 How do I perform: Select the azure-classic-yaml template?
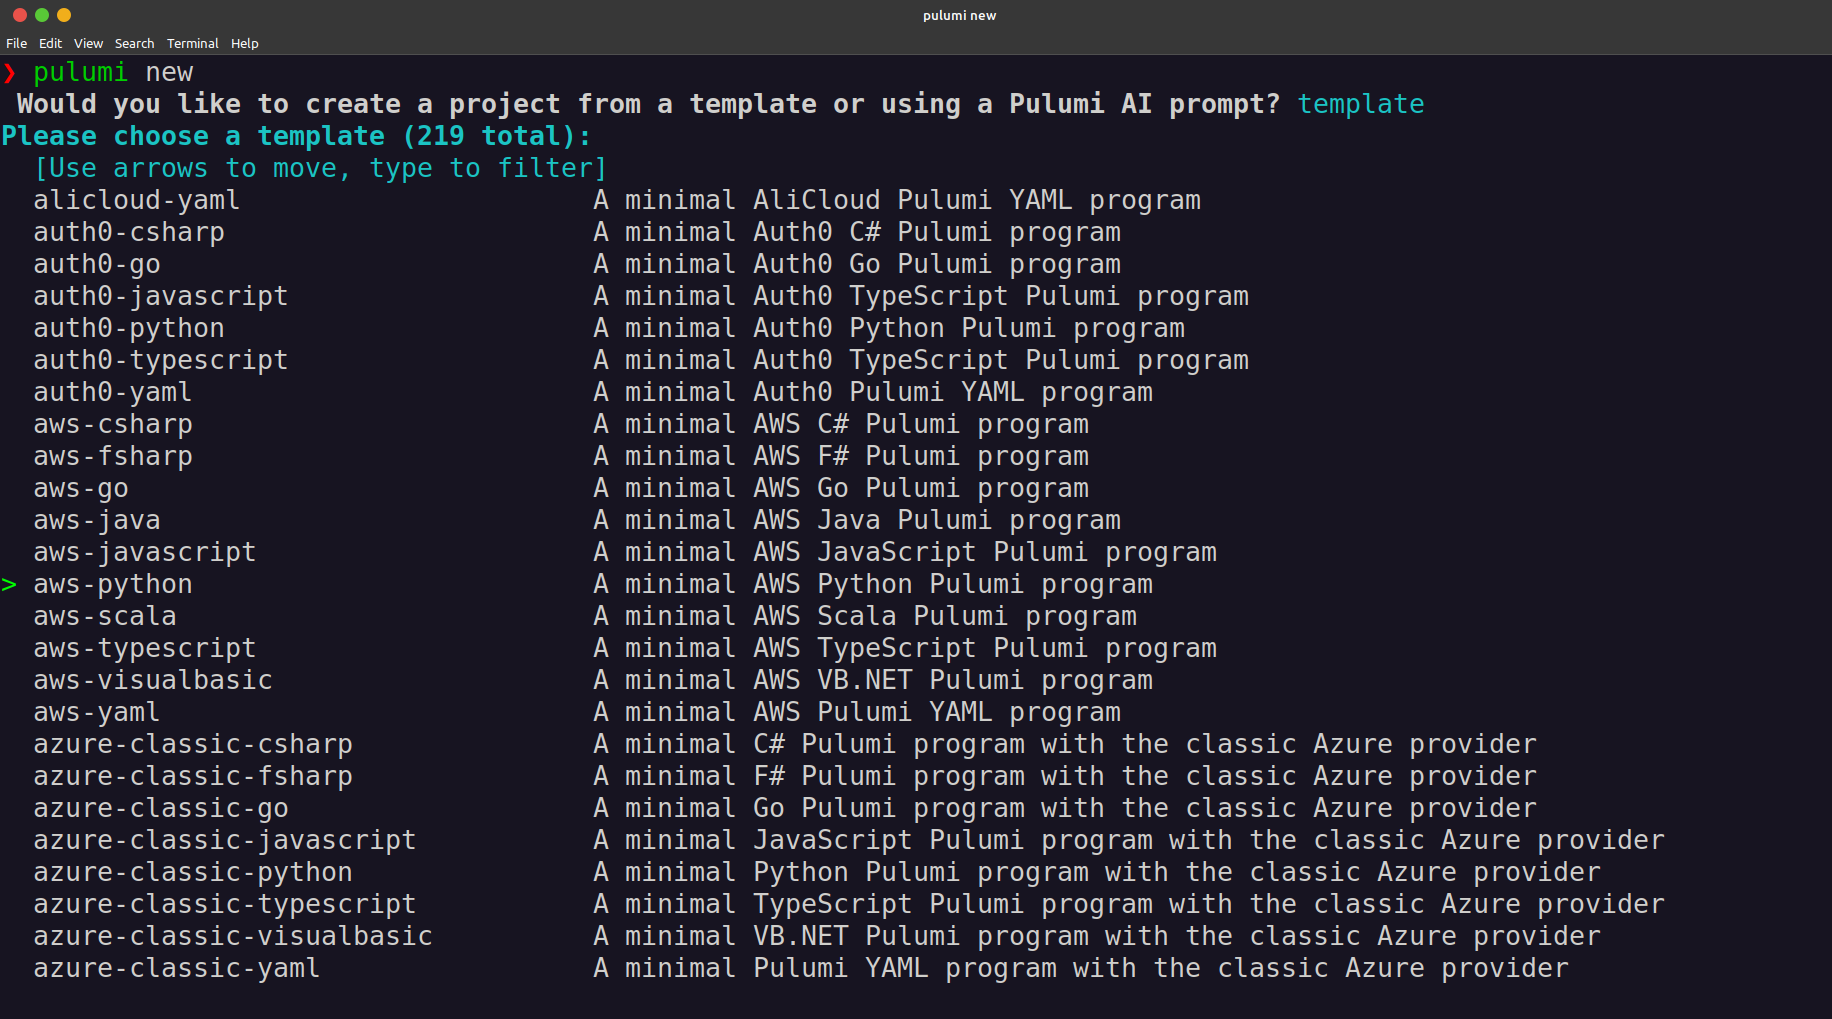(176, 967)
